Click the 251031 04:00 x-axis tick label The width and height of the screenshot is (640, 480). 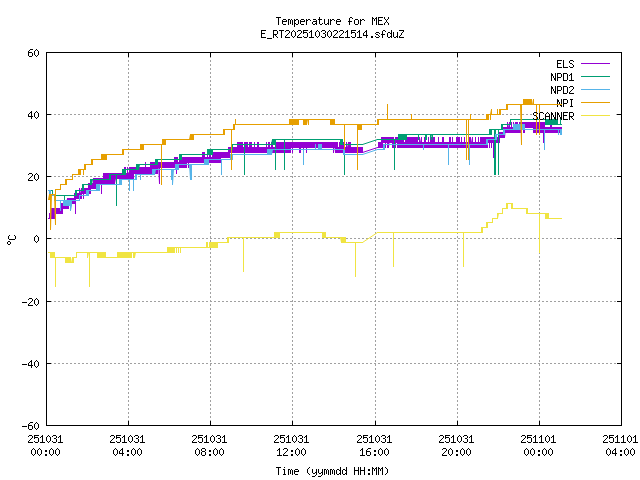tap(128, 445)
